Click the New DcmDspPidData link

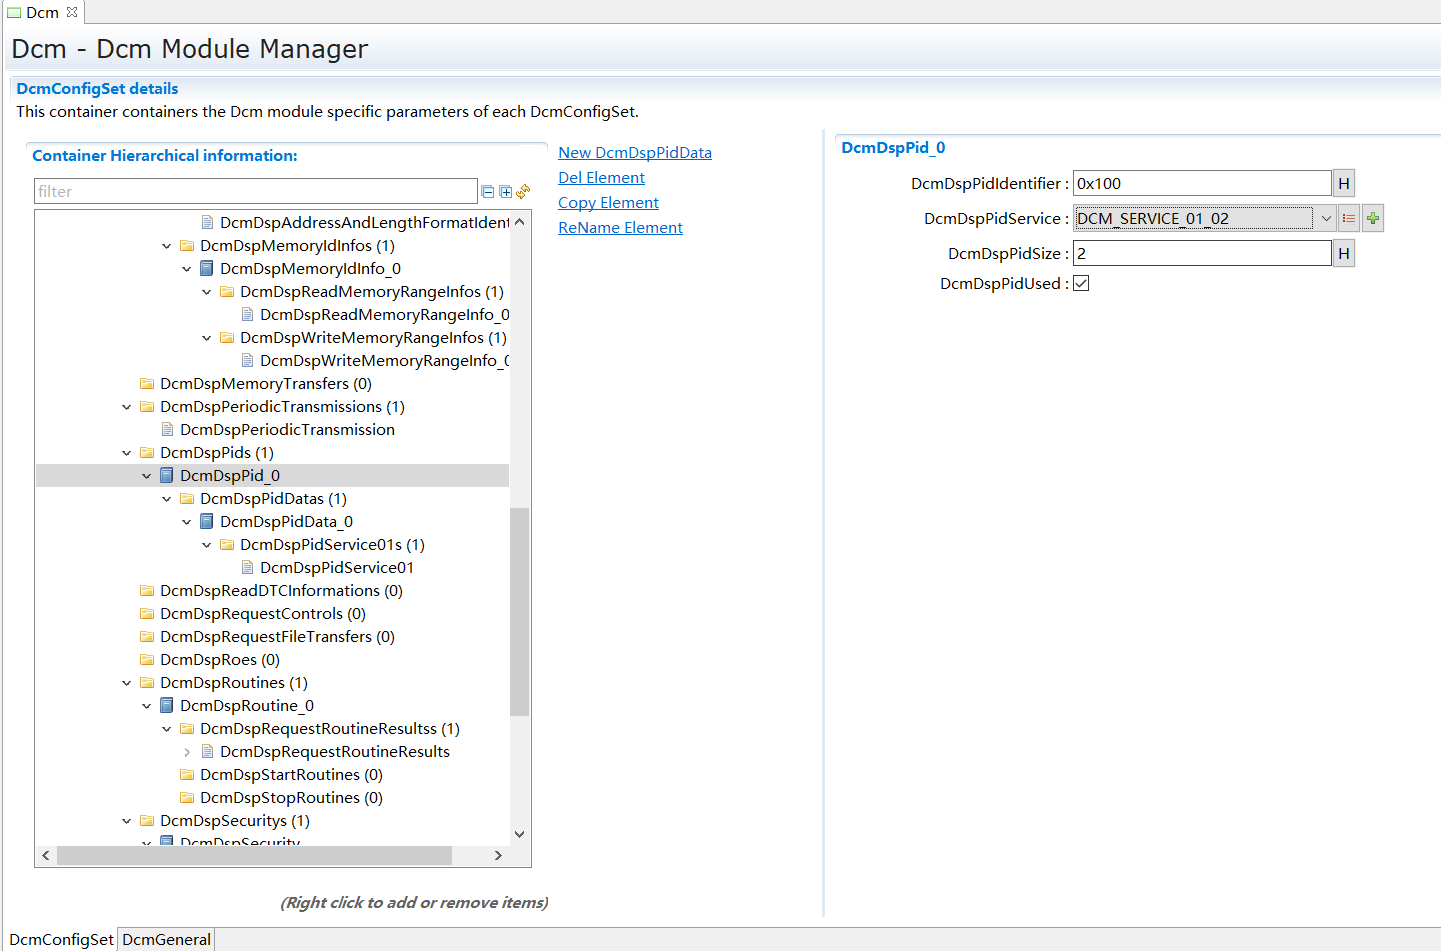[635, 153]
